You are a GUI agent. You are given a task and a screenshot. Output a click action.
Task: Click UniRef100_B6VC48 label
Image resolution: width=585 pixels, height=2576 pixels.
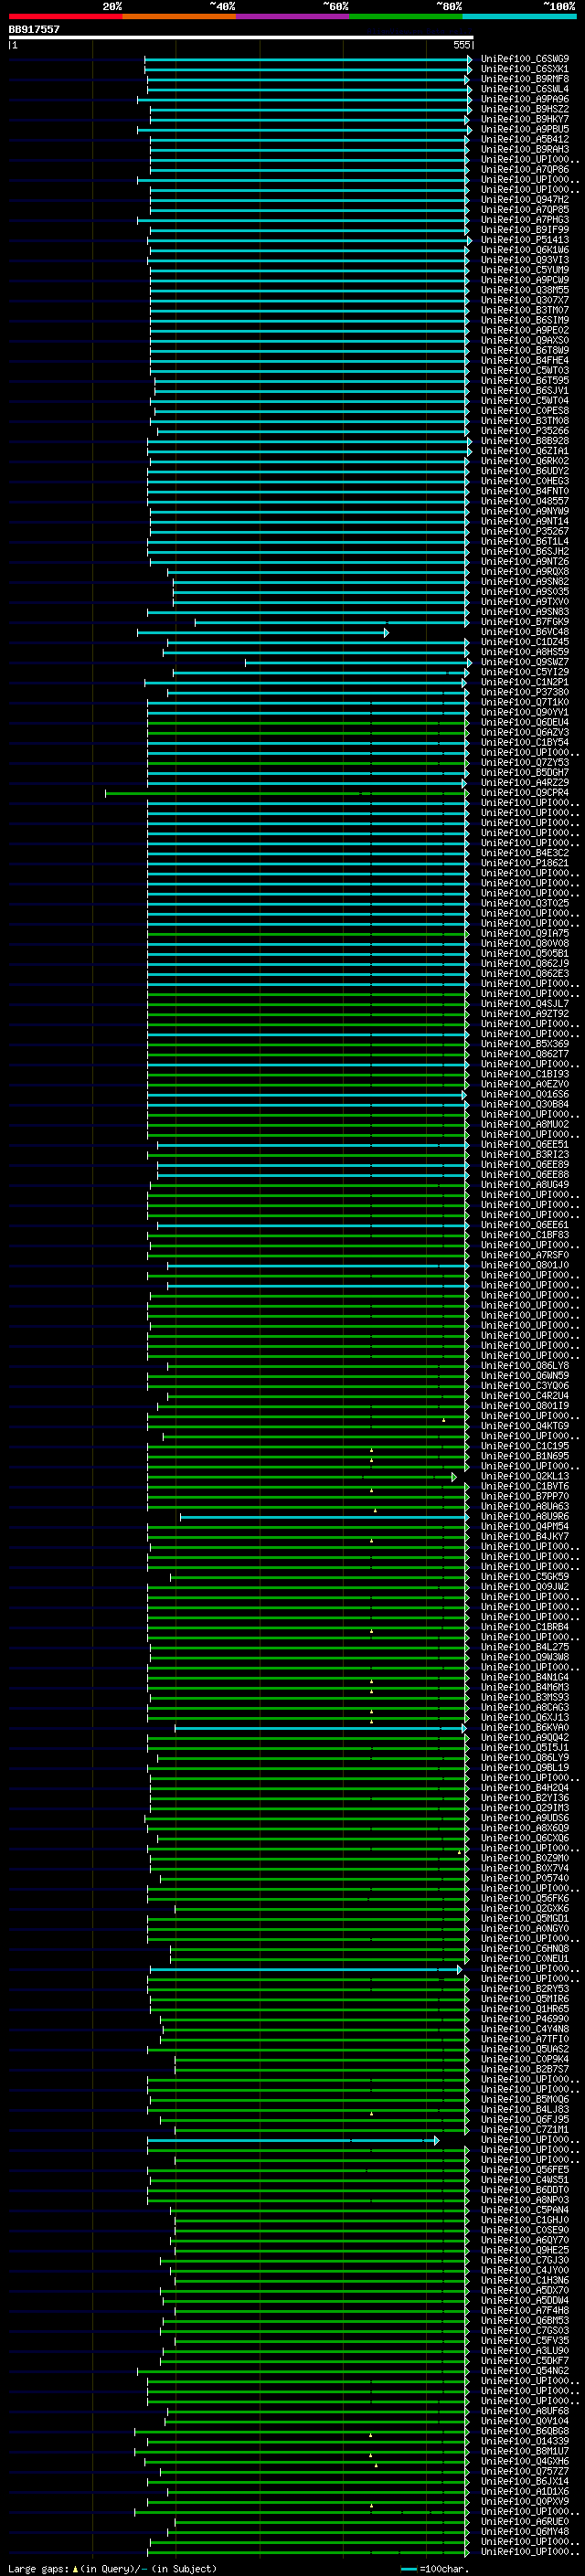pyautogui.click(x=525, y=632)
